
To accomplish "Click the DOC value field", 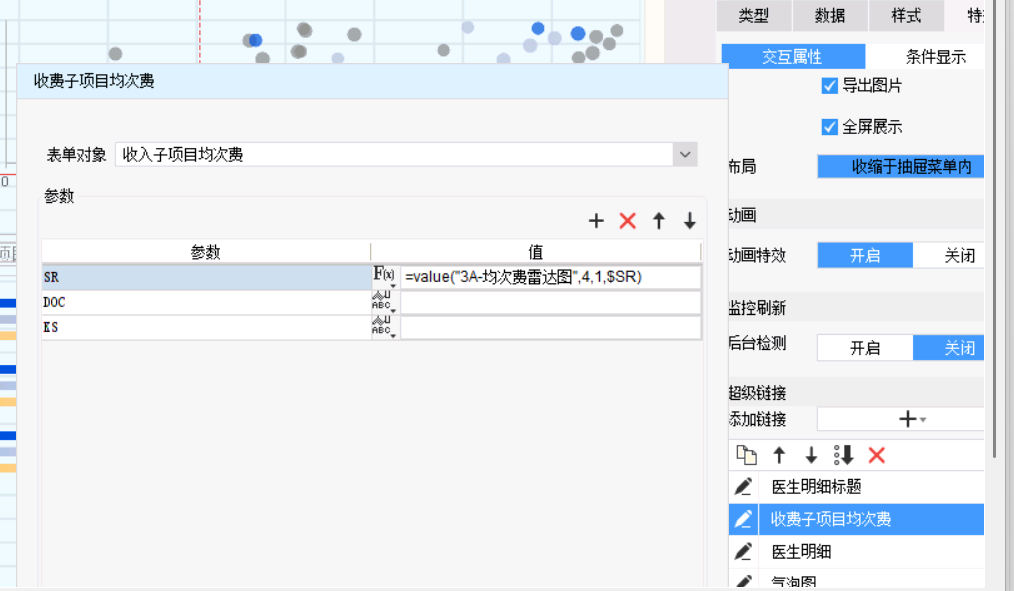I will point(550,302).
